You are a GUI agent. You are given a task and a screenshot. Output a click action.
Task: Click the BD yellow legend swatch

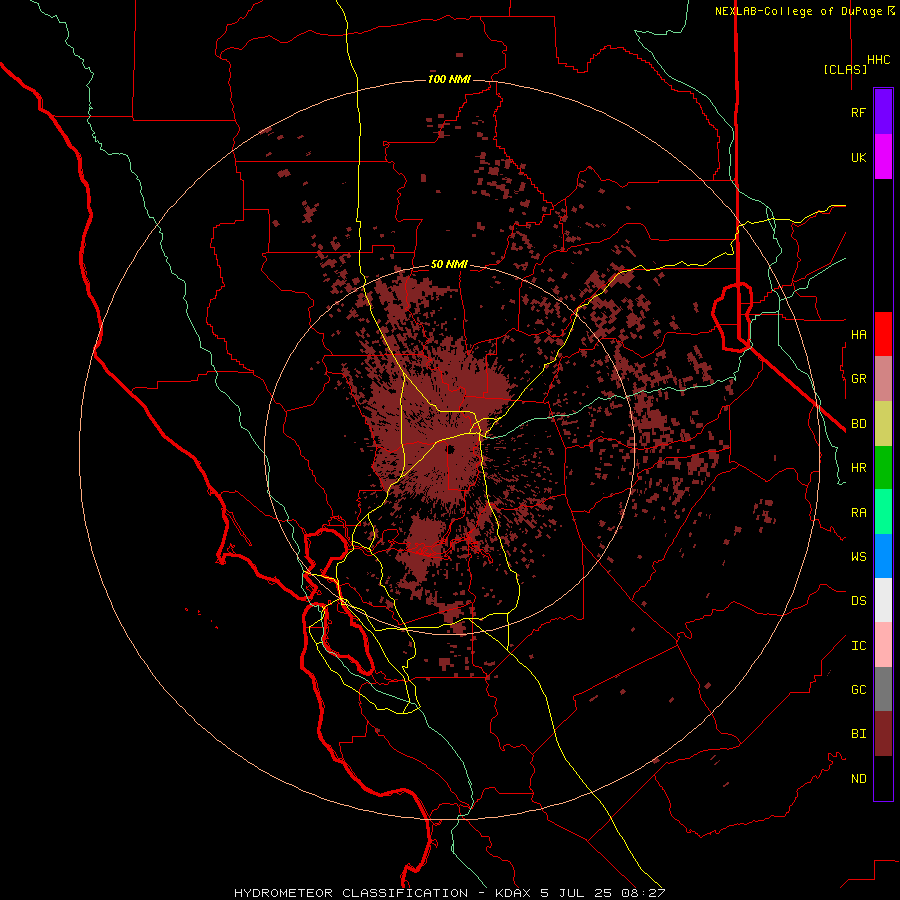[883, 424]
